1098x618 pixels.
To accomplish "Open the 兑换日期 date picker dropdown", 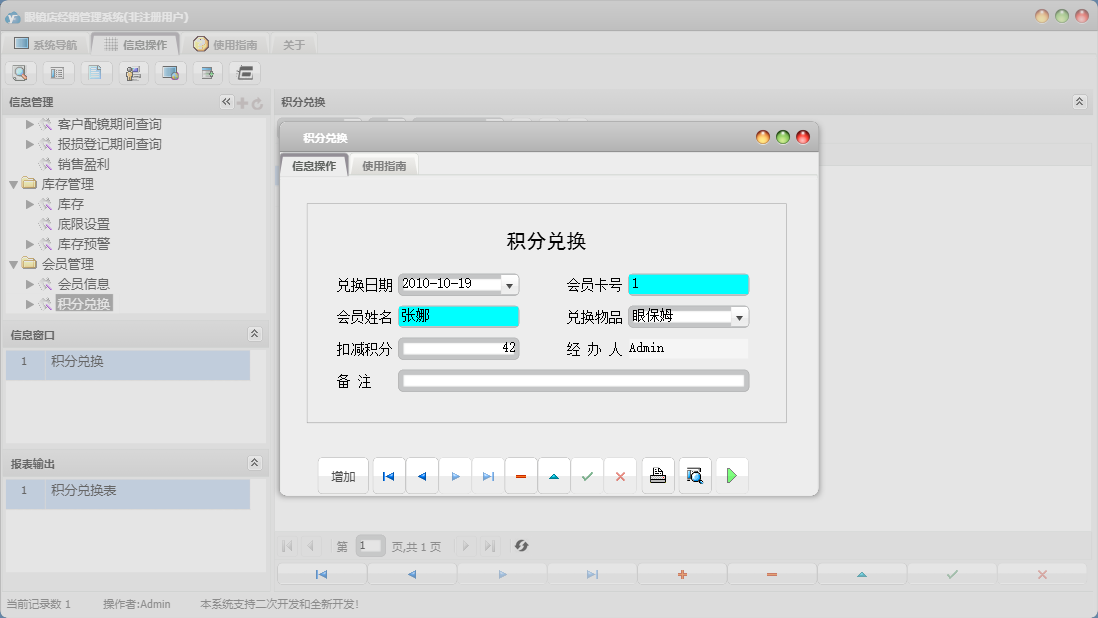I will 510,284.
